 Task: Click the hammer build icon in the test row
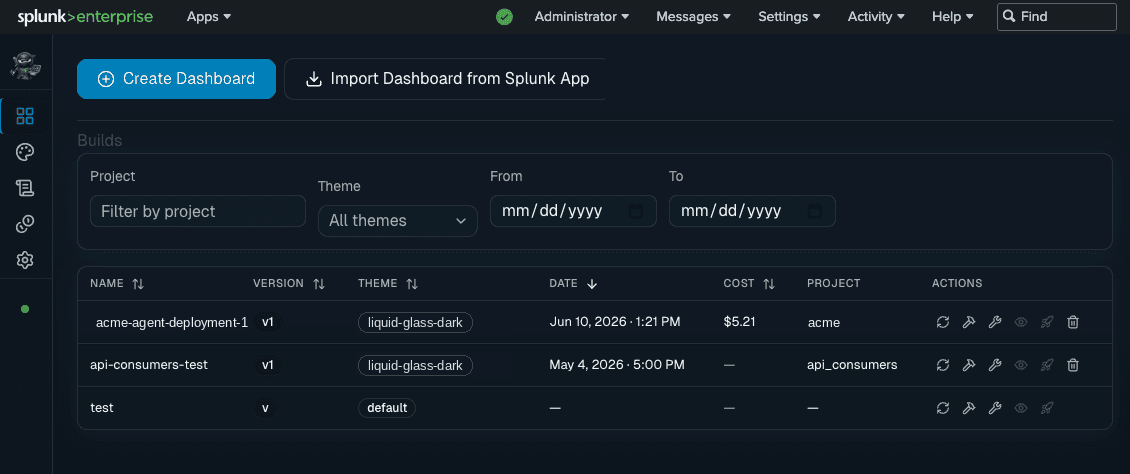(x=969, y=408)
